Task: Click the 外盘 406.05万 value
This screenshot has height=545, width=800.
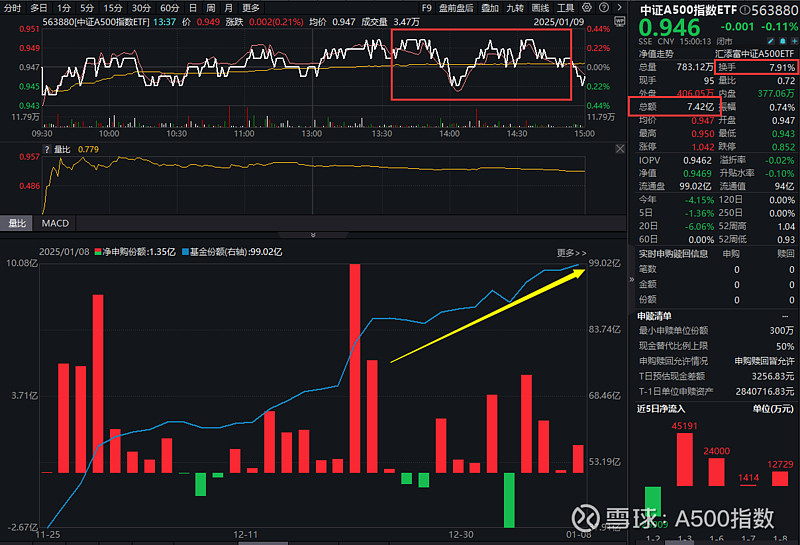Action: tap(695, 93)
